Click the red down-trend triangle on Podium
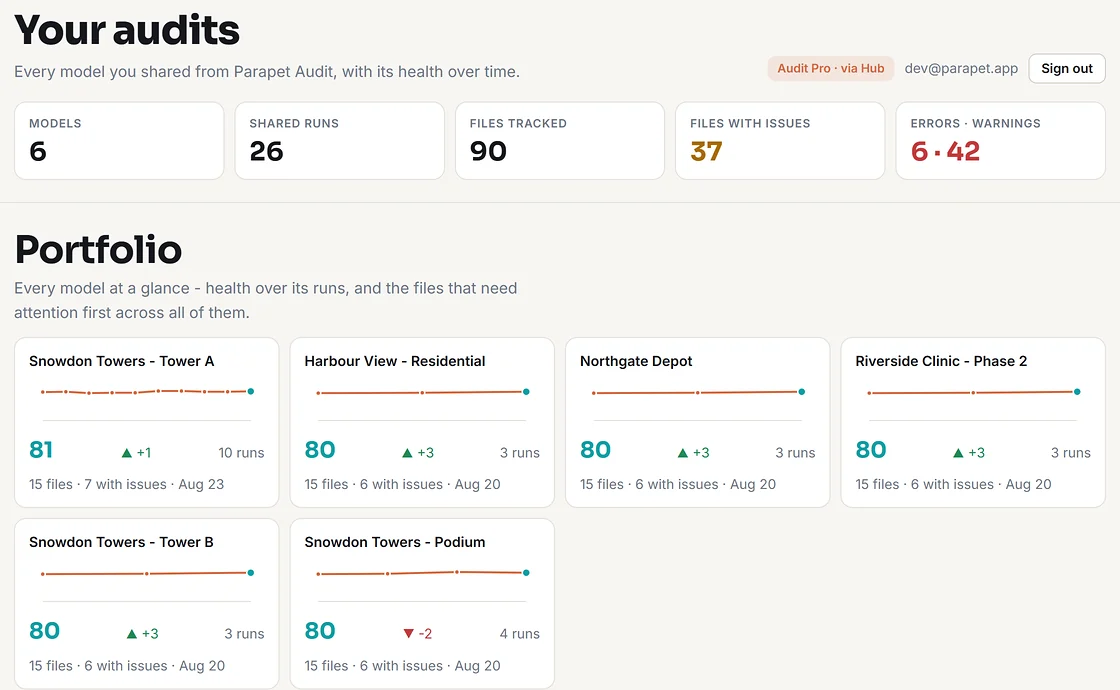This screenshot has height=690, width=1120. click(409, 634)
